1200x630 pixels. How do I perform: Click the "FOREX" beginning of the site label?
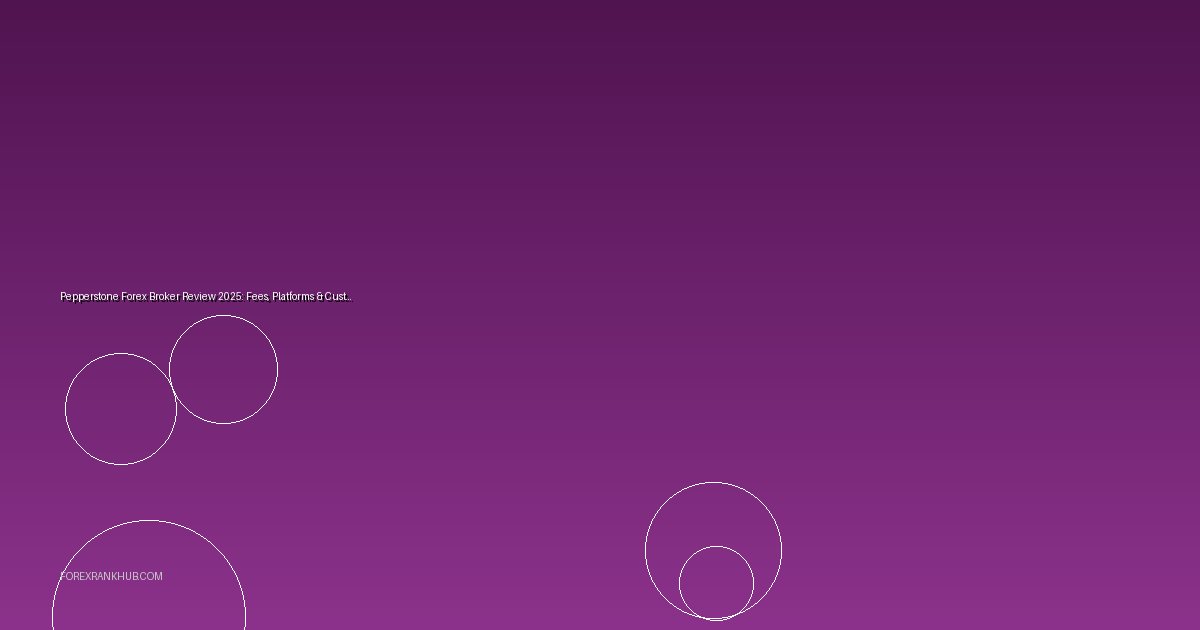click(75, 576)
